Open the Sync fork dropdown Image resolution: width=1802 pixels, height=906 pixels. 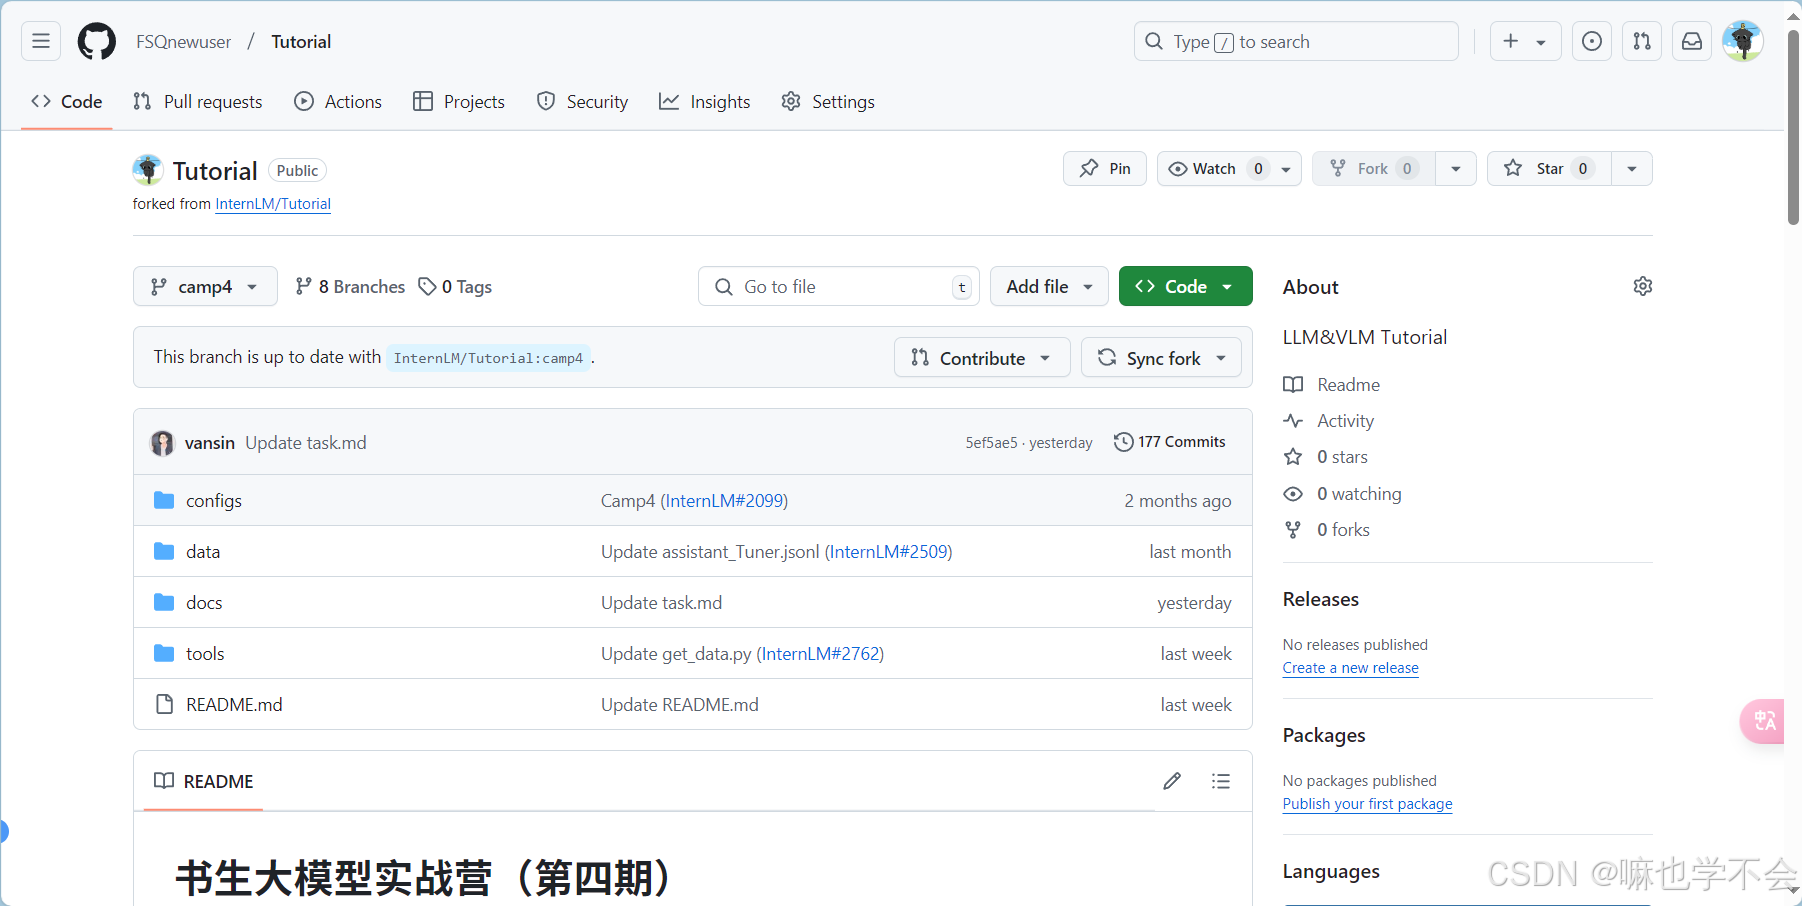(1161, 358)
